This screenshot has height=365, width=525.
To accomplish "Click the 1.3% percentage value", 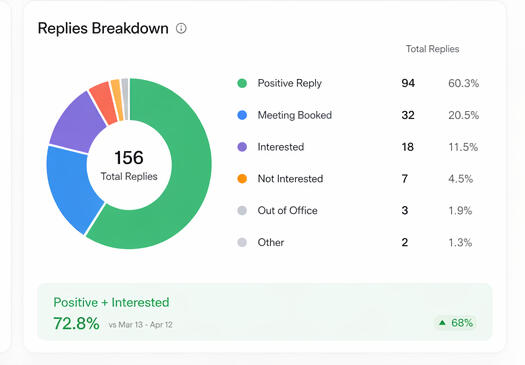I will [x=460, y=242].
